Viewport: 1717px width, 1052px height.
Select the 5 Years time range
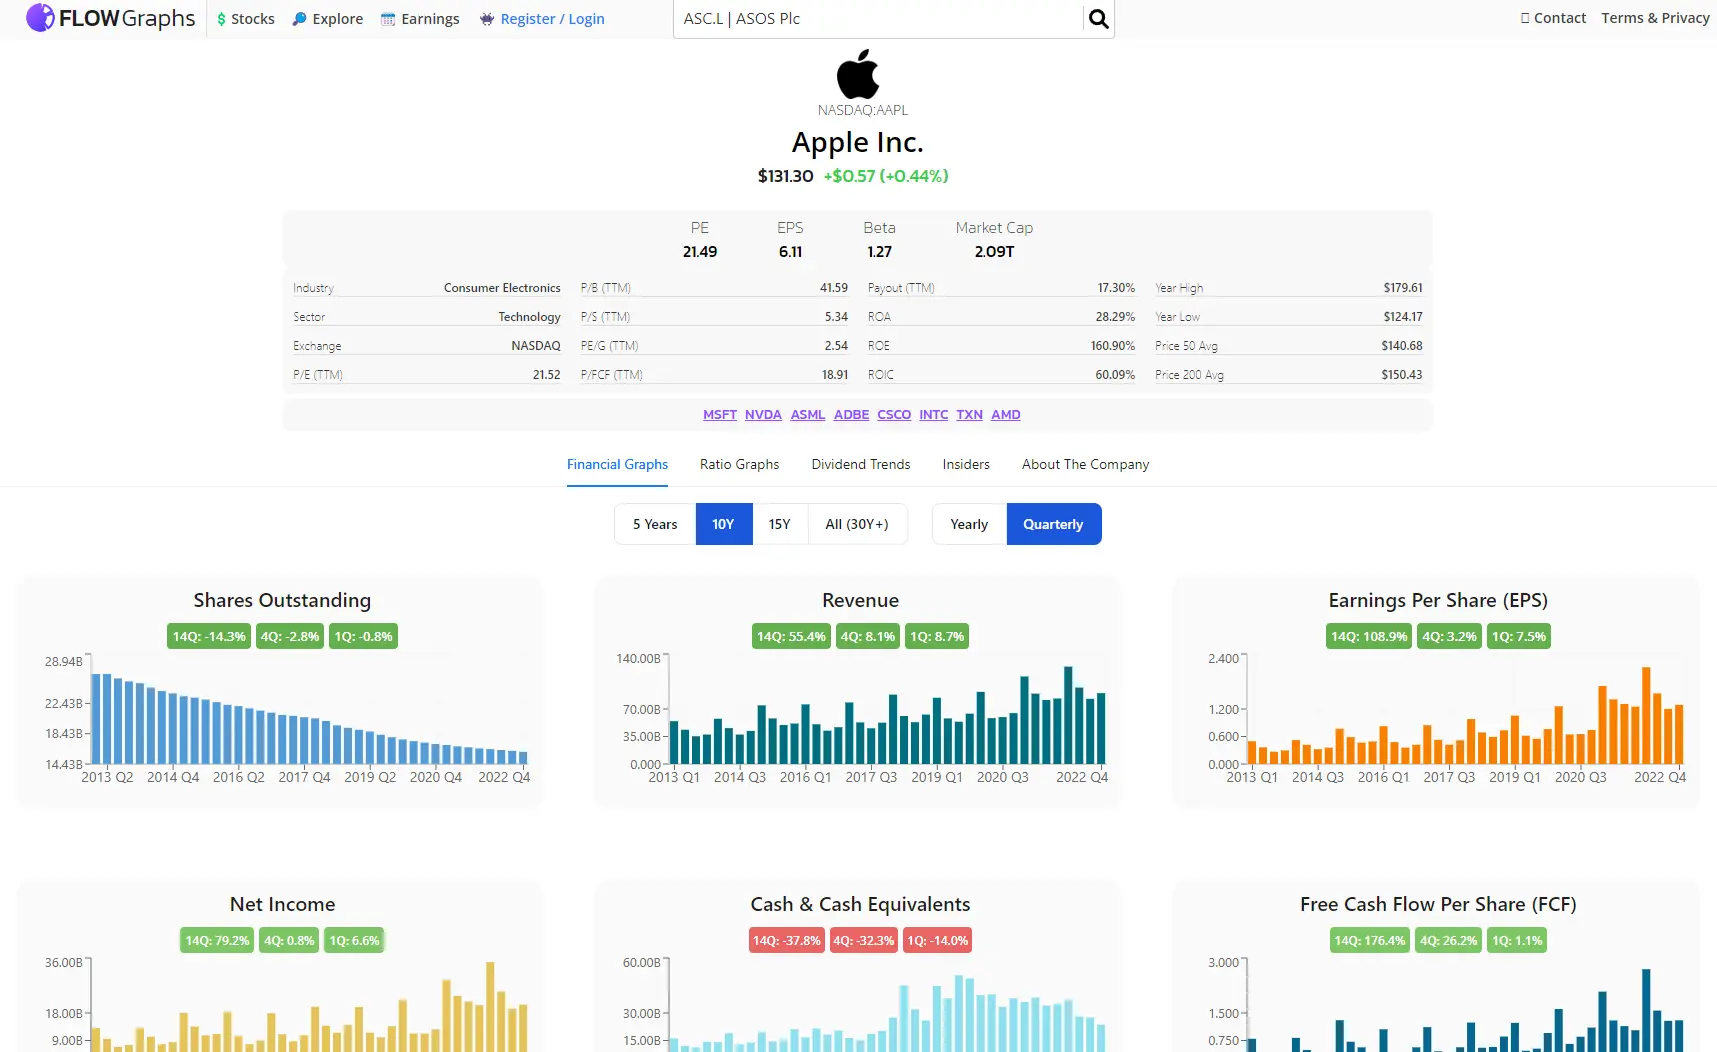coord(654,523)
